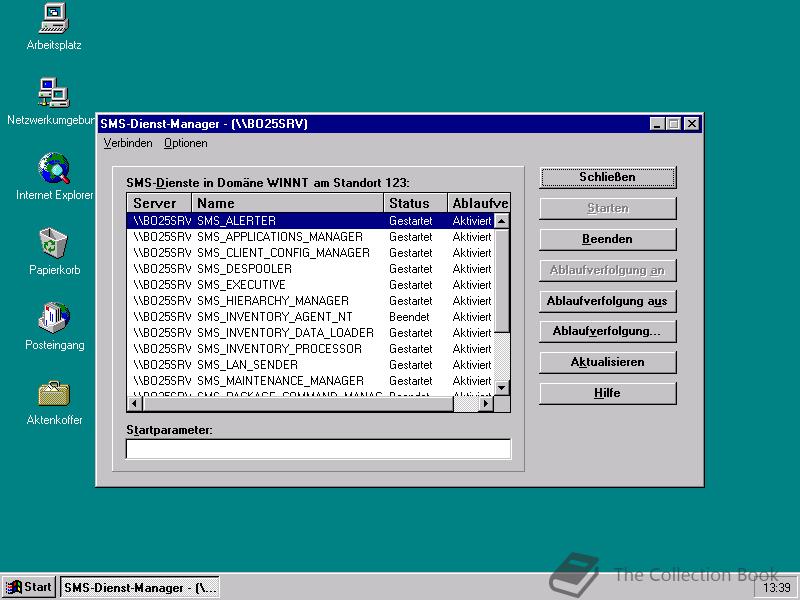Click the Name column header
The width and height of the screenshot is (800, 600).
287,203
